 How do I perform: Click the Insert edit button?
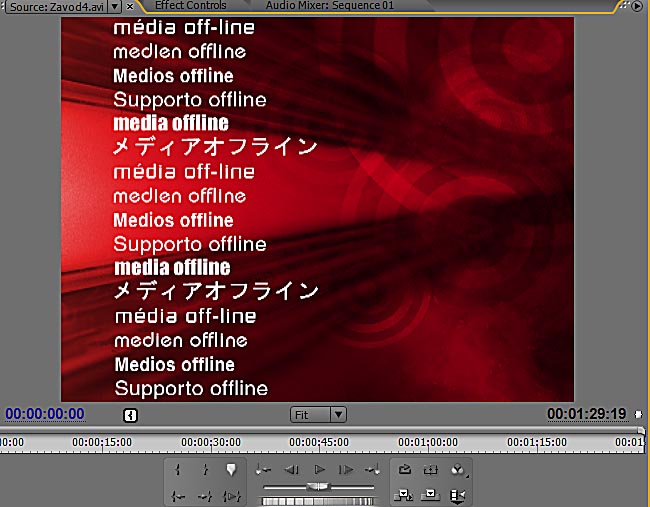click(404, 495)
